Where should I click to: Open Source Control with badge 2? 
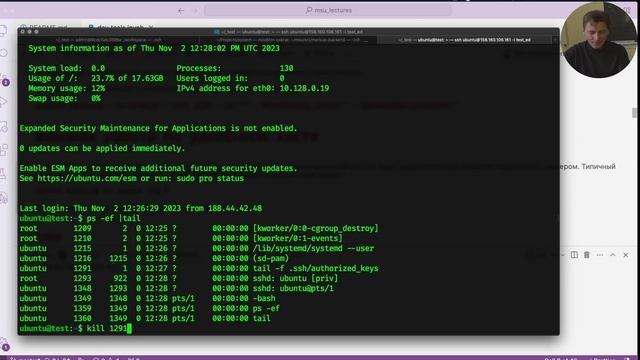click(x=4, y=79)
